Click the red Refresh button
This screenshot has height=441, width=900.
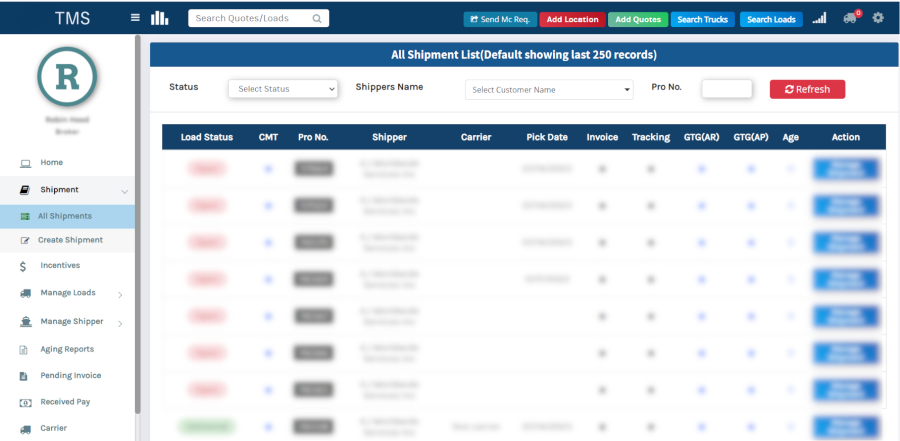(807, 89)
